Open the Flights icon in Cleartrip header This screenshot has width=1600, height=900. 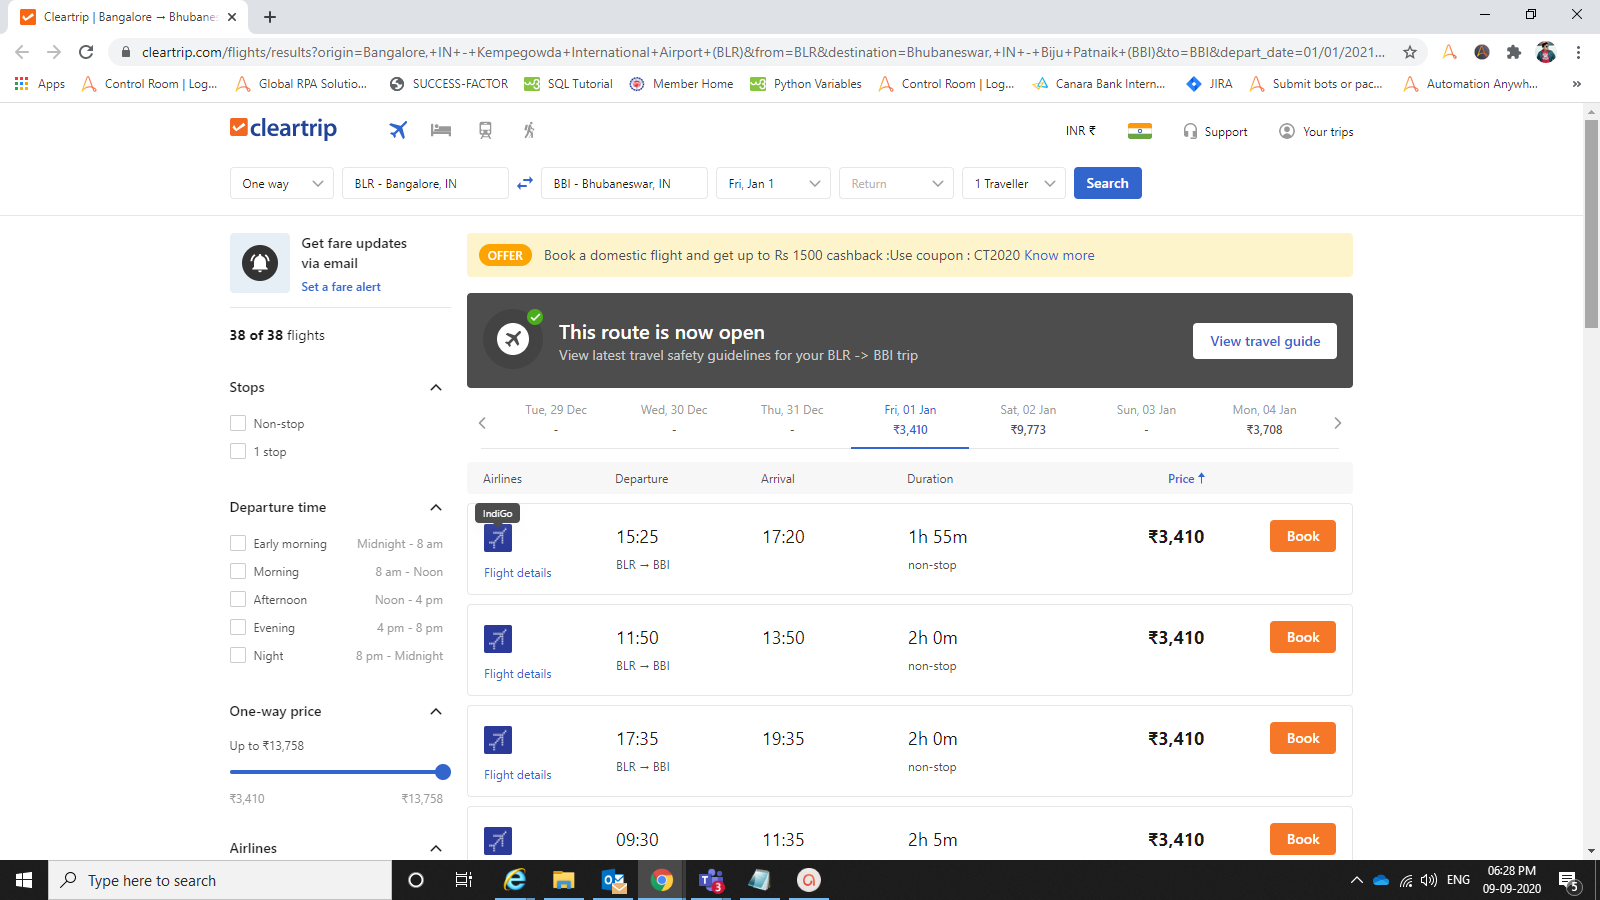pyautogui.click(x=398, y=130)
